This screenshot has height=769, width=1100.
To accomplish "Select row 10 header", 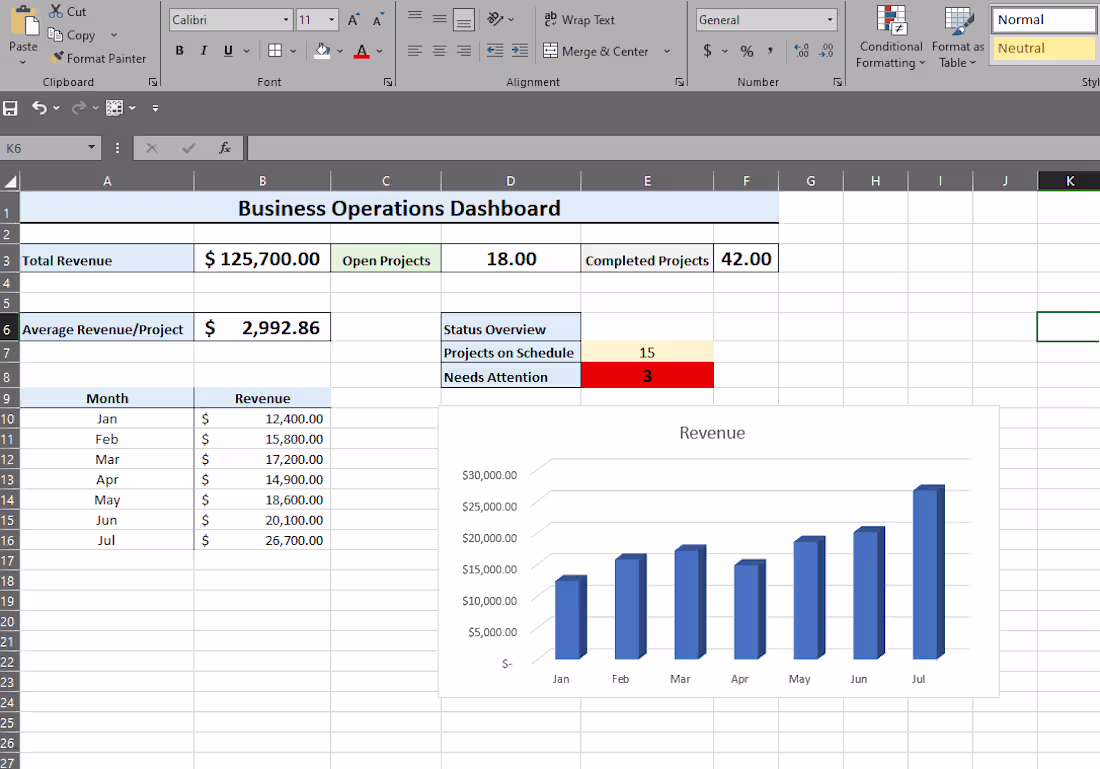I will [x=8, y=419].
